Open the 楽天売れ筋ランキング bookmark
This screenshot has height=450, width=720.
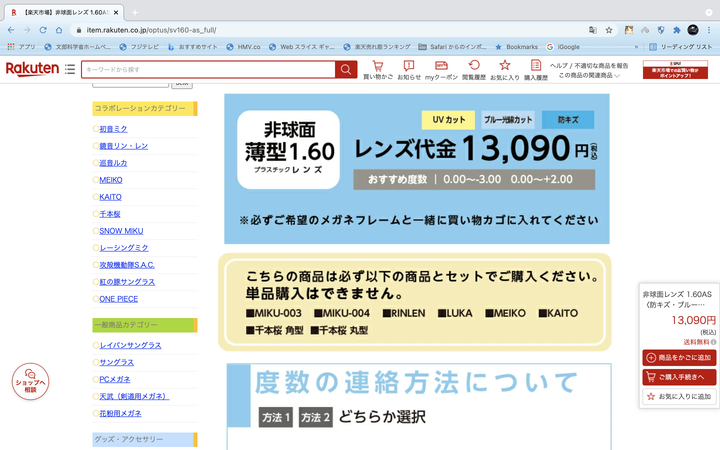[x=377, y=47]
